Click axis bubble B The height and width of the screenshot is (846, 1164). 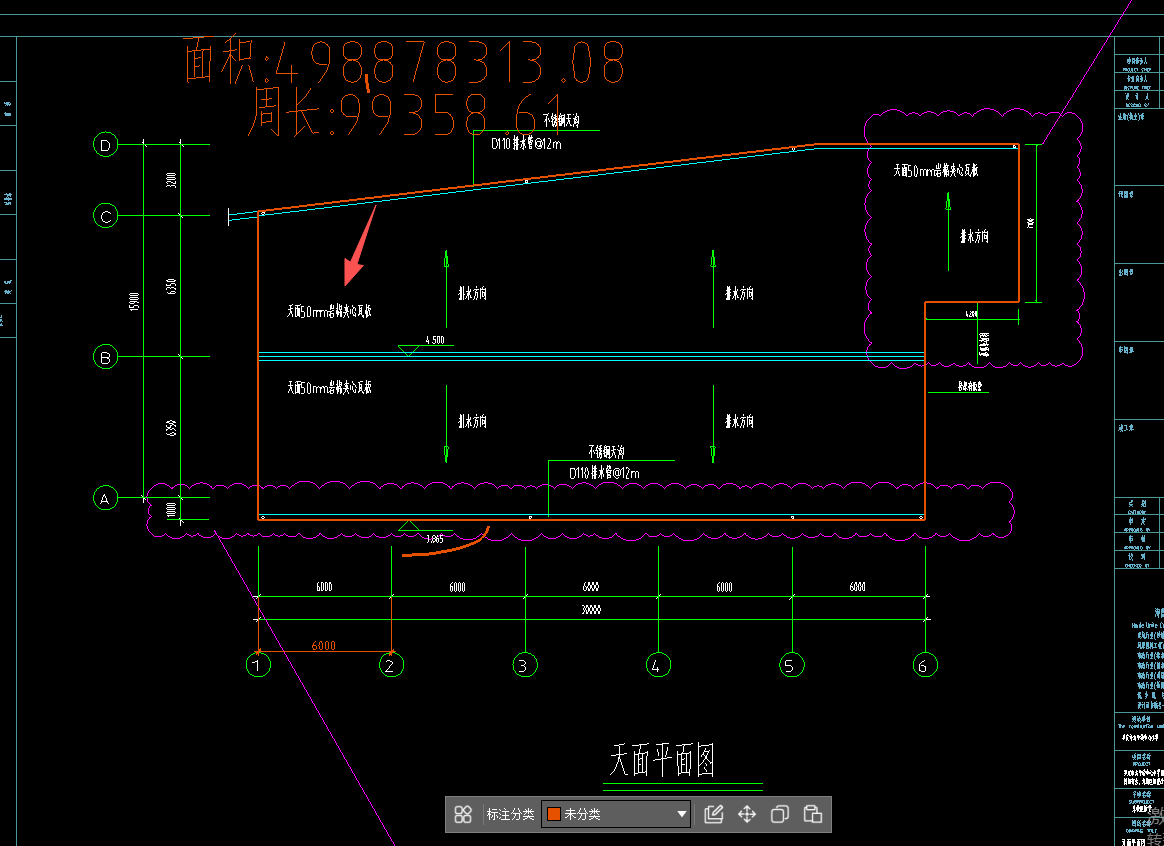point(105,357)
